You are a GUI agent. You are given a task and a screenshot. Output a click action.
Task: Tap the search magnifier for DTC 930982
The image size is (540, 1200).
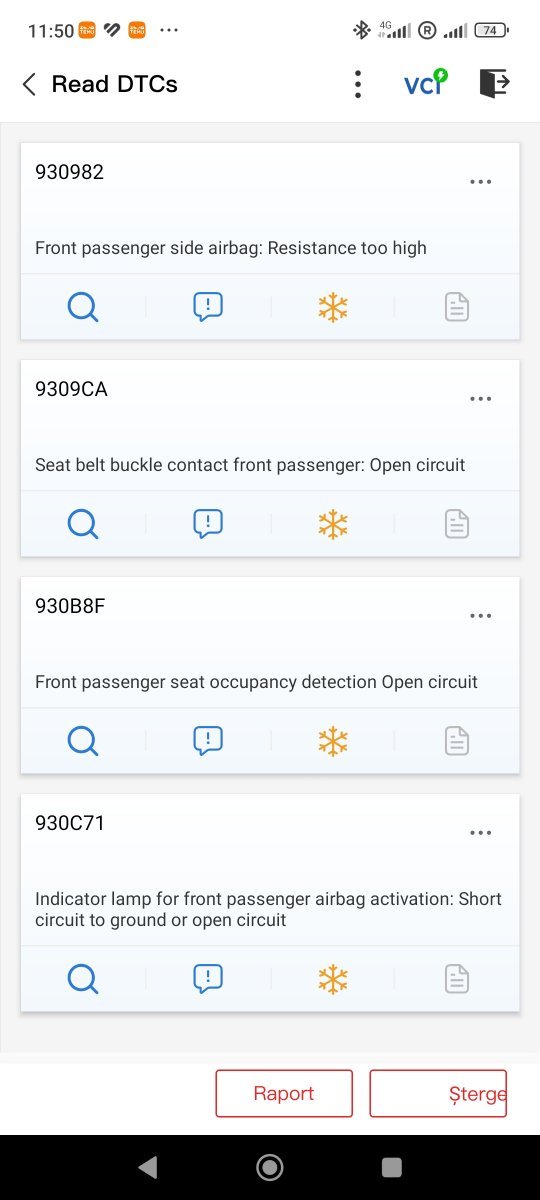(x=83, y=307)
